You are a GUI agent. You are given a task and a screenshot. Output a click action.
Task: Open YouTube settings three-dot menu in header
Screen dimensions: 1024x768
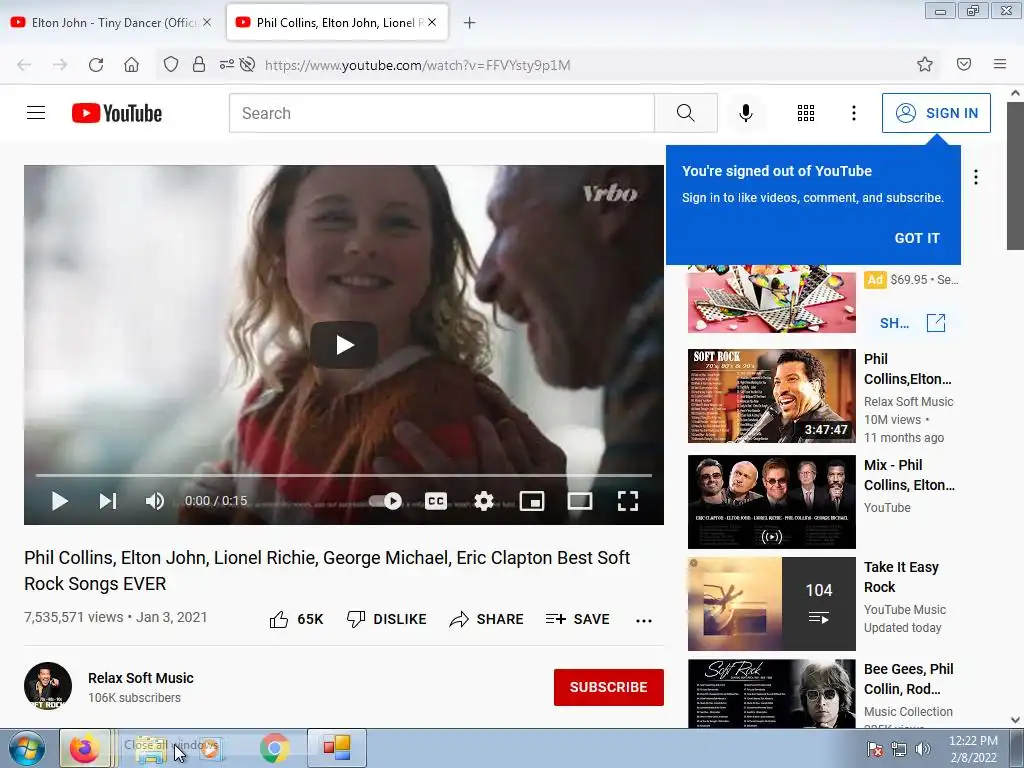click(854, 113)
